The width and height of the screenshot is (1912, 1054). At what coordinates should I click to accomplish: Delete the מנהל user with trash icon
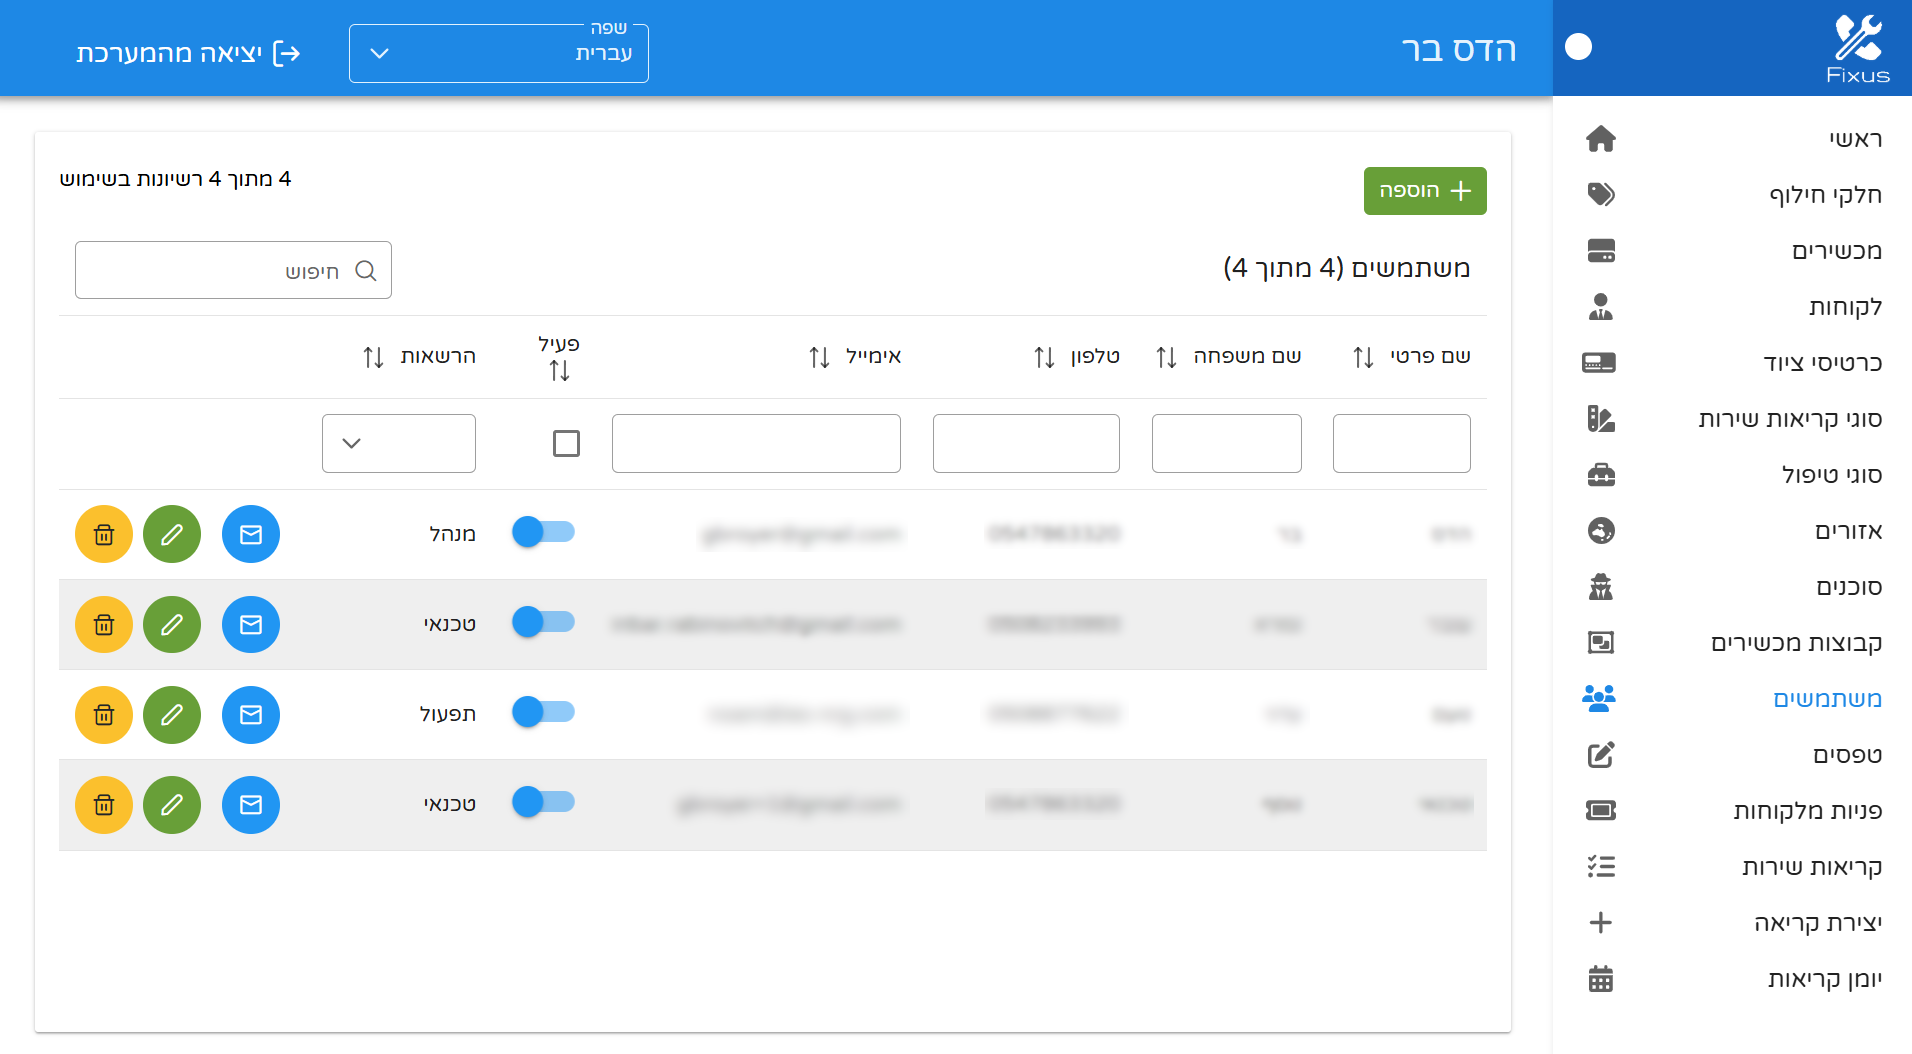tap(104, 534)
